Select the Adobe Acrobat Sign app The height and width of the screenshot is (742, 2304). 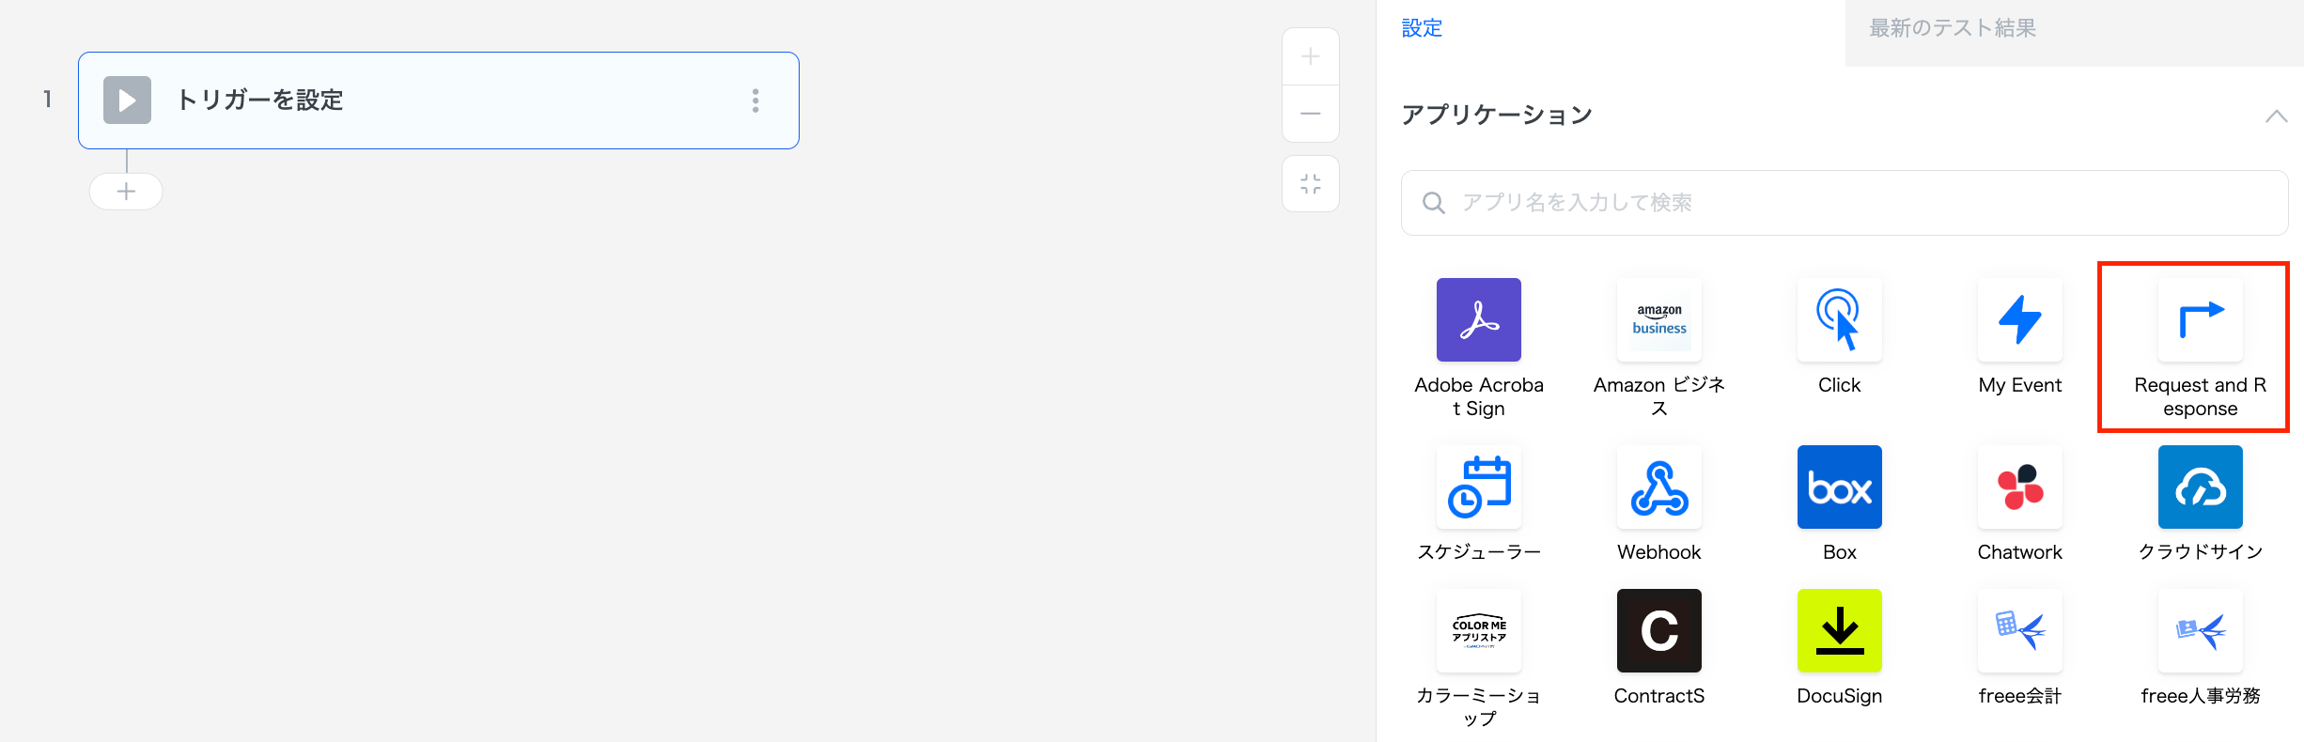click(1478, 320)
